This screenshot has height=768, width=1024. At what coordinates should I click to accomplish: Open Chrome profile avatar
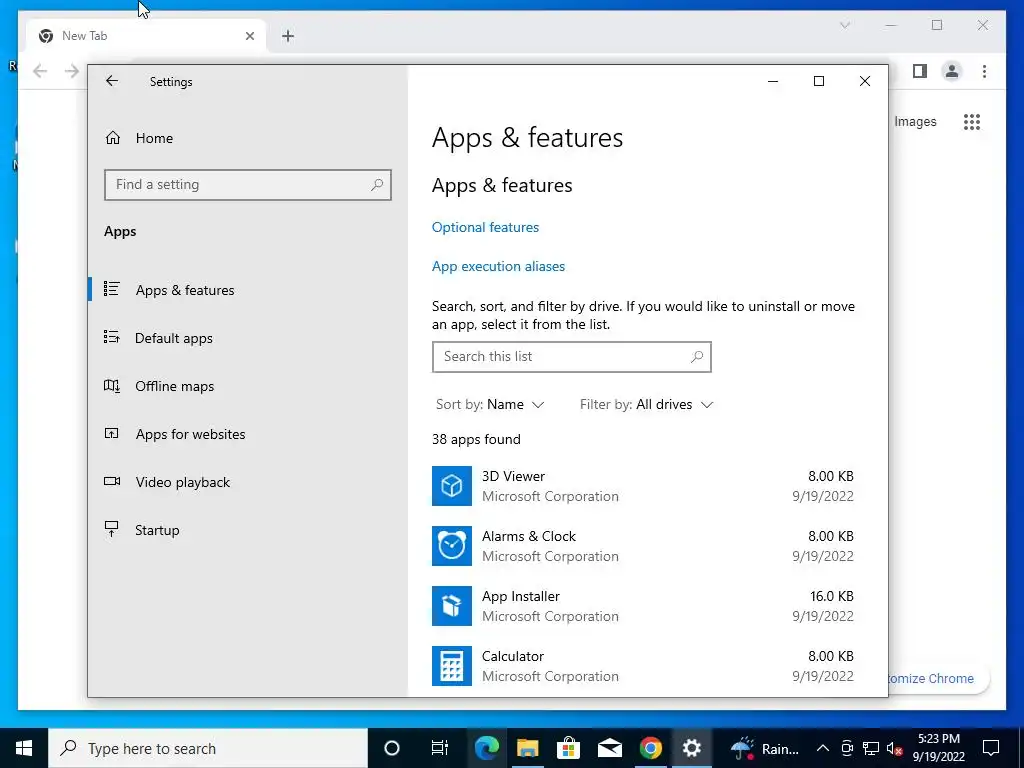click(x=952, y=71)
